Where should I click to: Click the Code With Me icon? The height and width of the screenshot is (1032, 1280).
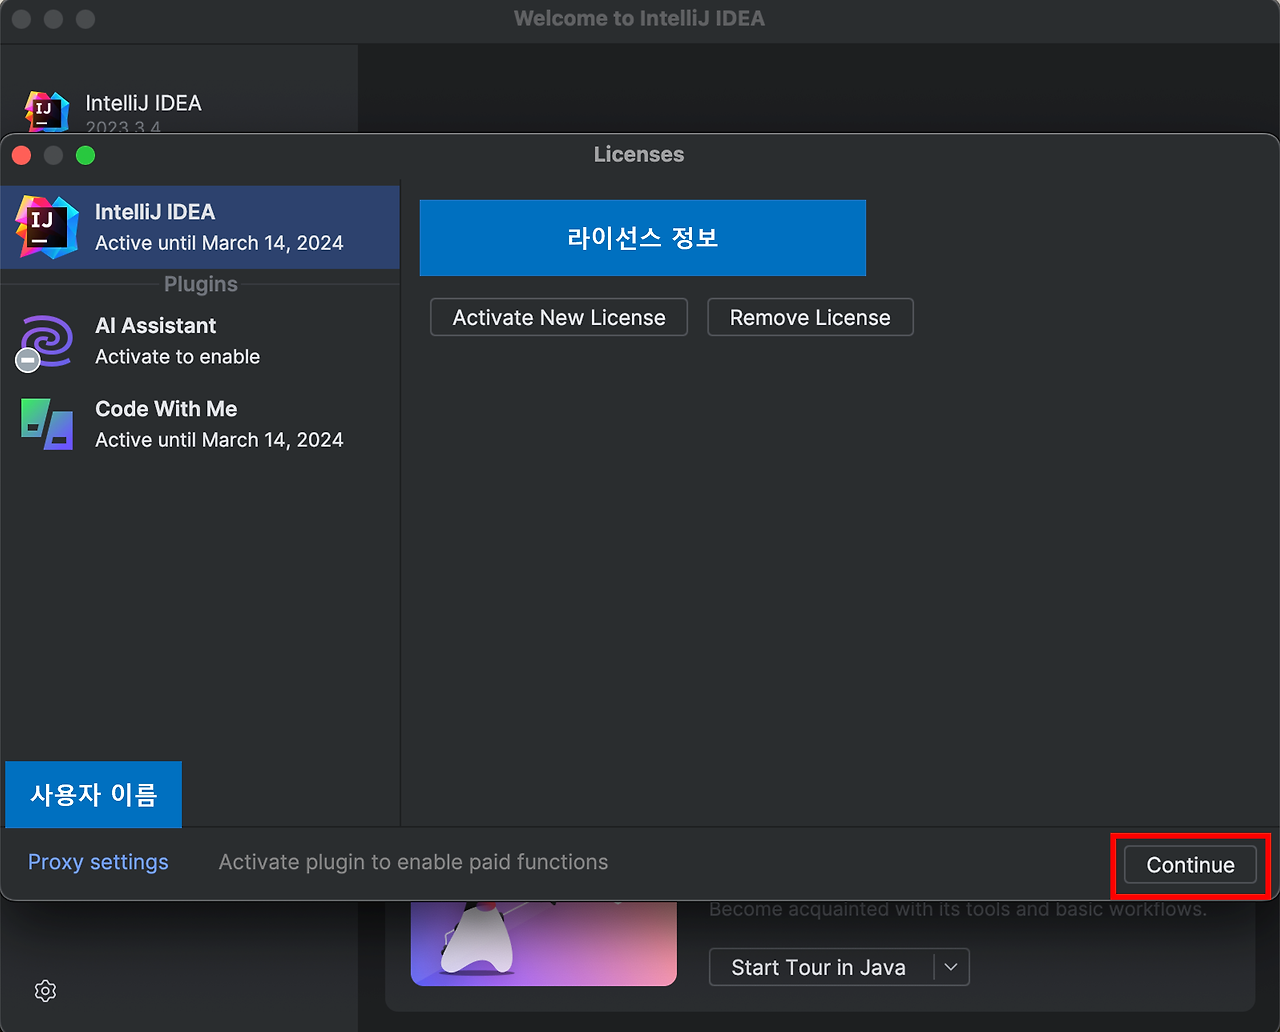coord(47,424)
